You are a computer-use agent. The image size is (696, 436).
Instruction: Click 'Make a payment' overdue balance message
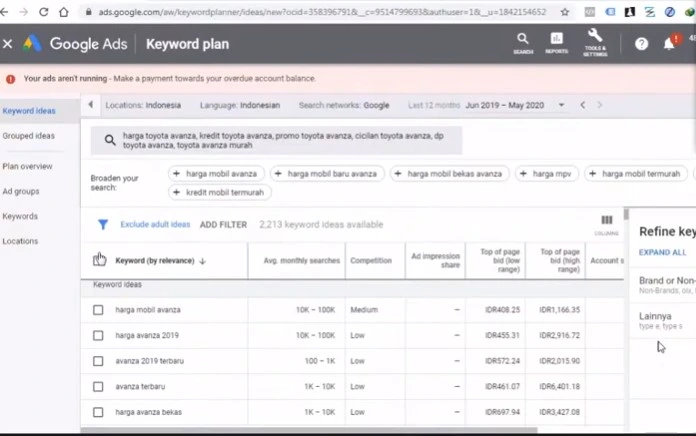[x=214, y=79]
